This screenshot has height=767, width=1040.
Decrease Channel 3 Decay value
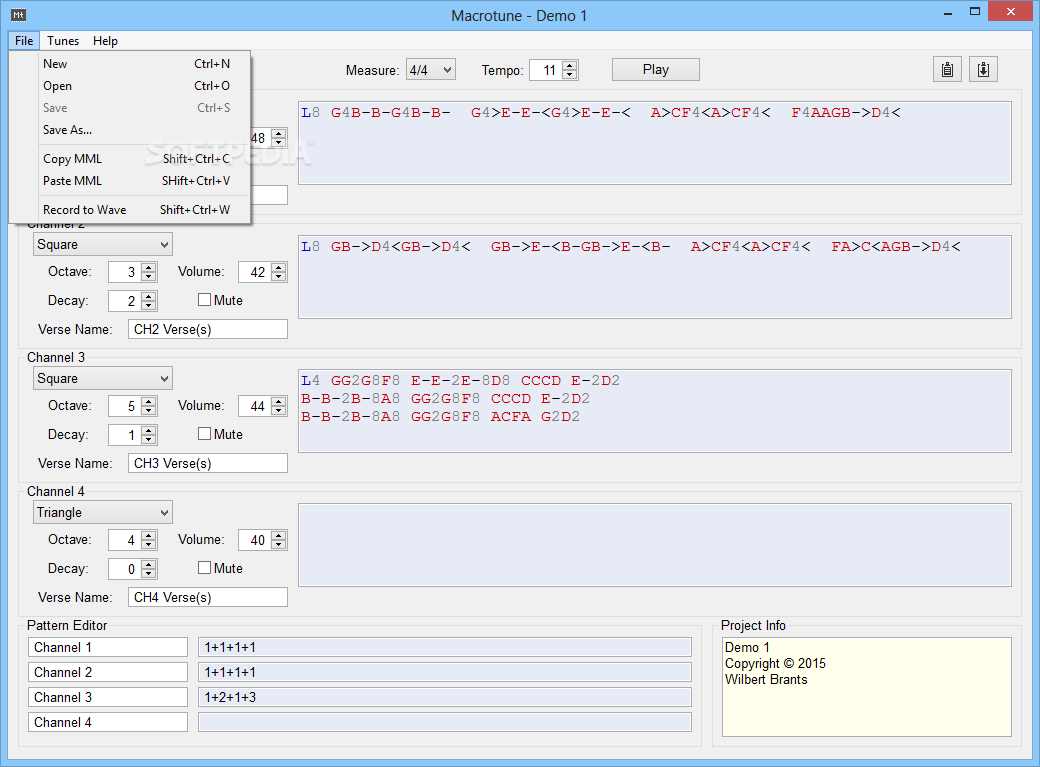[x=149, y=439]
